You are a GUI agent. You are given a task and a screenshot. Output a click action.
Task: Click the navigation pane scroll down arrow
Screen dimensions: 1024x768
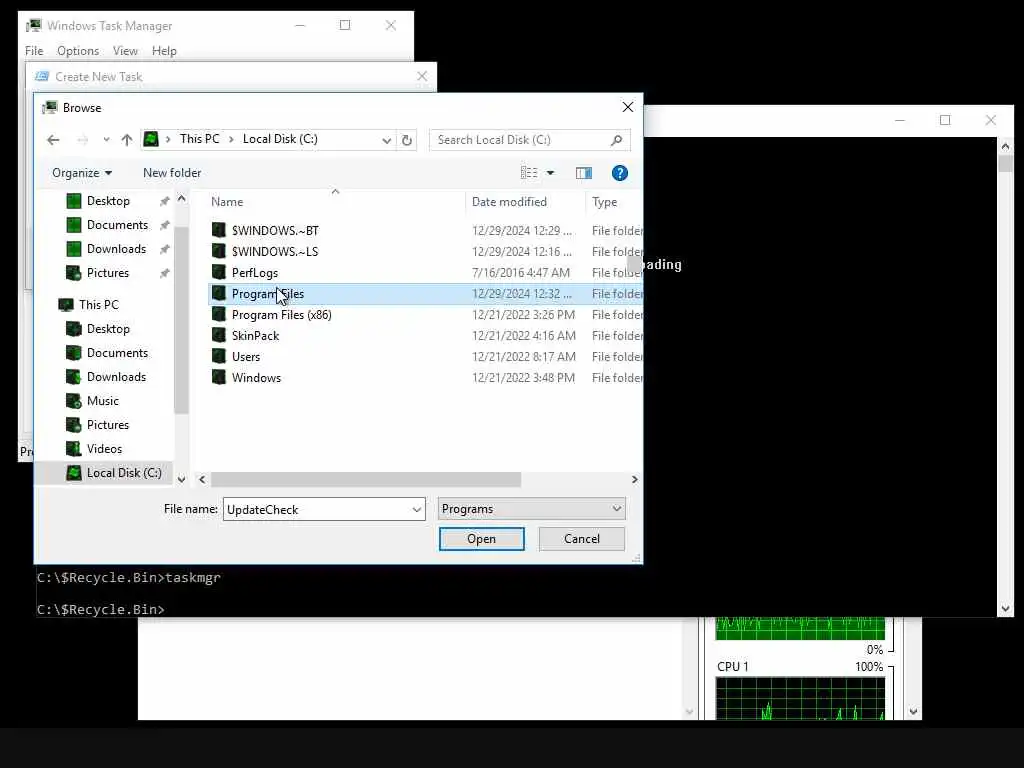[x=182, y=479]
